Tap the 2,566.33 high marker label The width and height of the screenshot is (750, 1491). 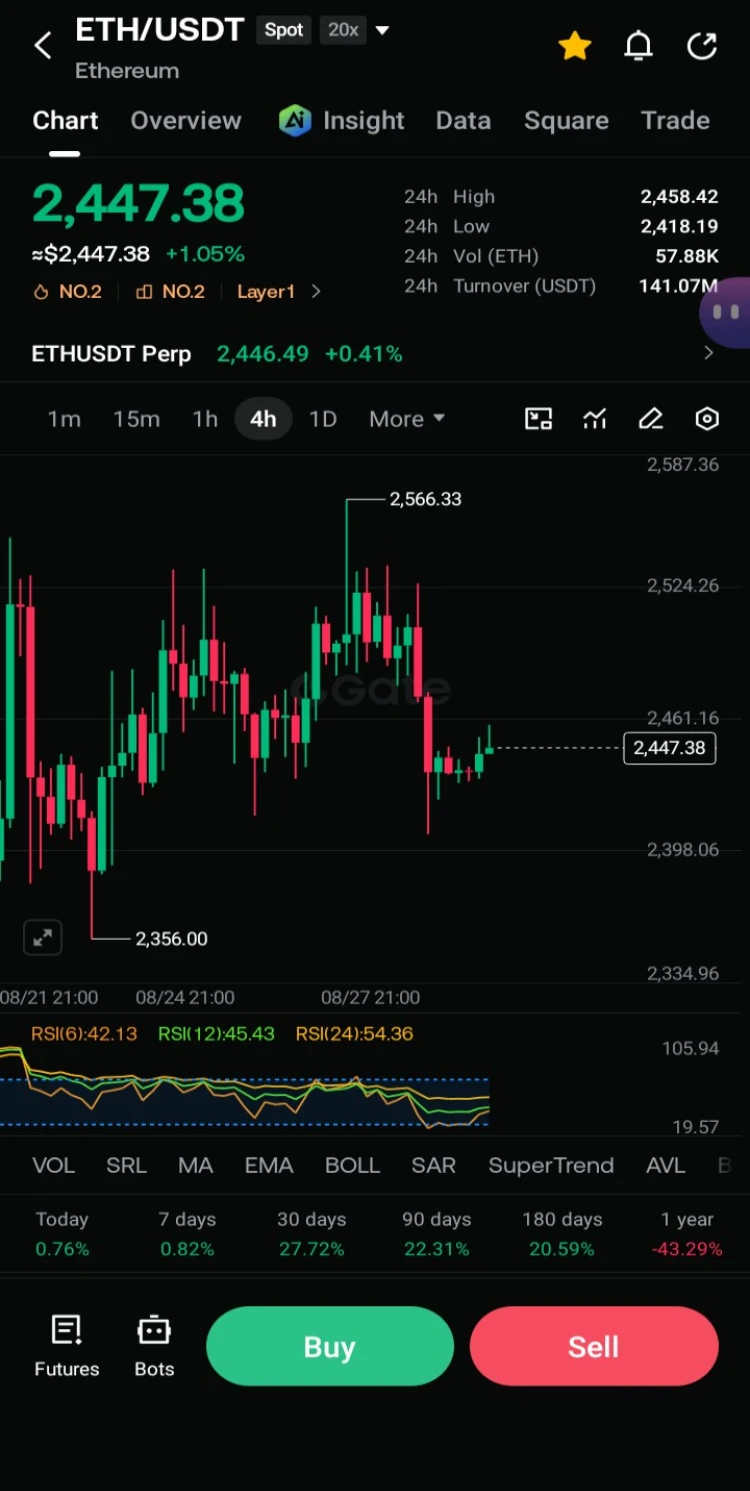tap(426, 499)
